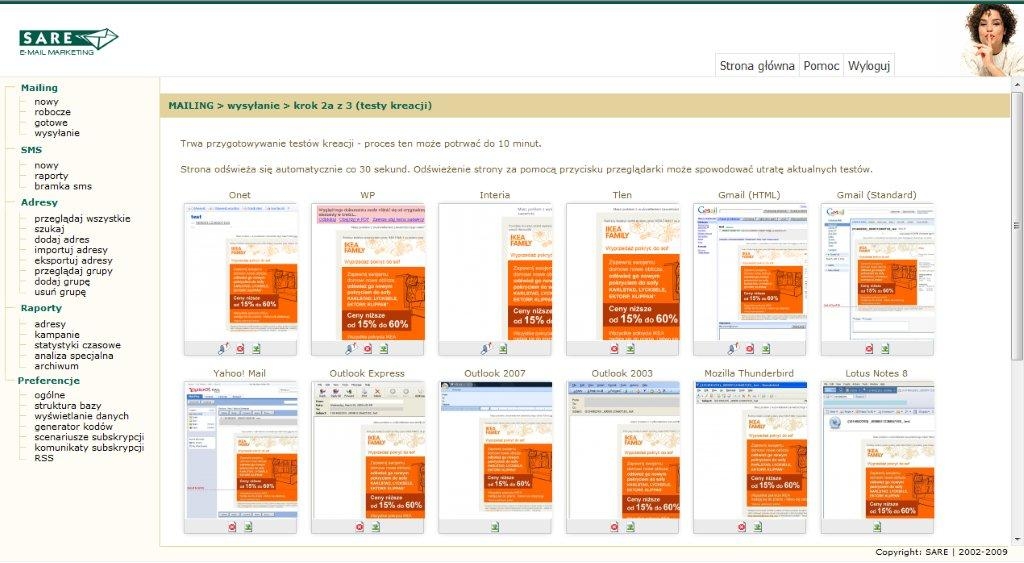Click the blue icon under the Onet preview
The image size is (1024, 563).
pos(222,348)
